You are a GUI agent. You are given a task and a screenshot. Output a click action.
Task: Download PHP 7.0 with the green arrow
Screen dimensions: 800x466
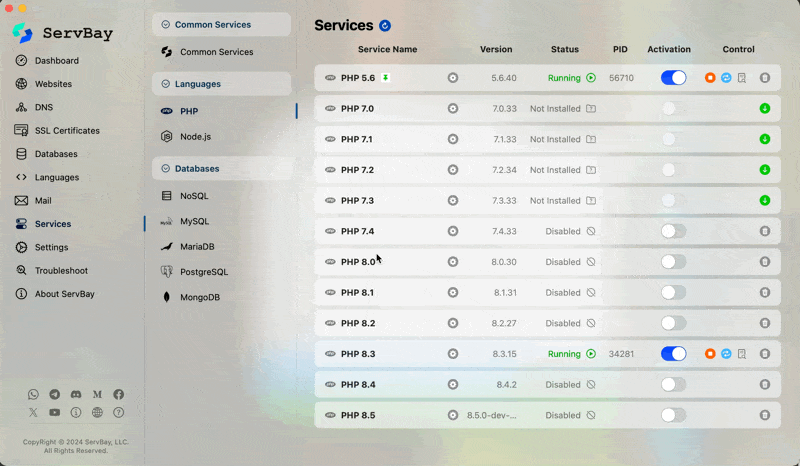(765, 109)
